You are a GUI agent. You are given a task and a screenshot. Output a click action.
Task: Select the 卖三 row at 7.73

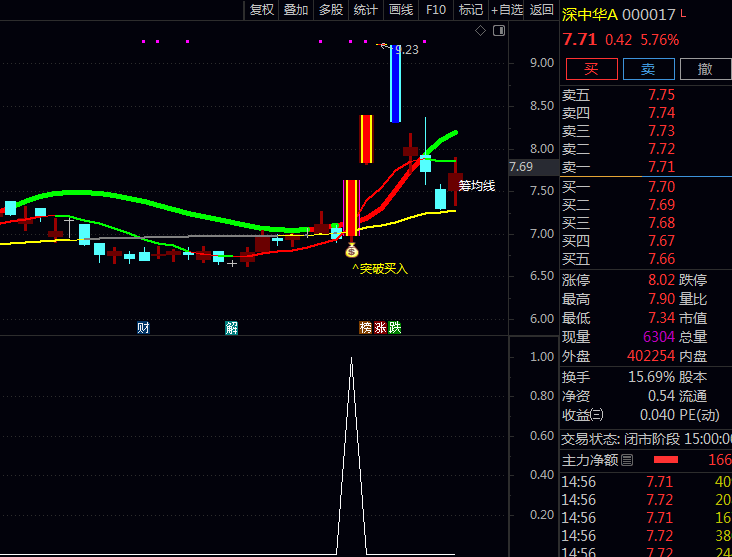[x=646, y=131]
